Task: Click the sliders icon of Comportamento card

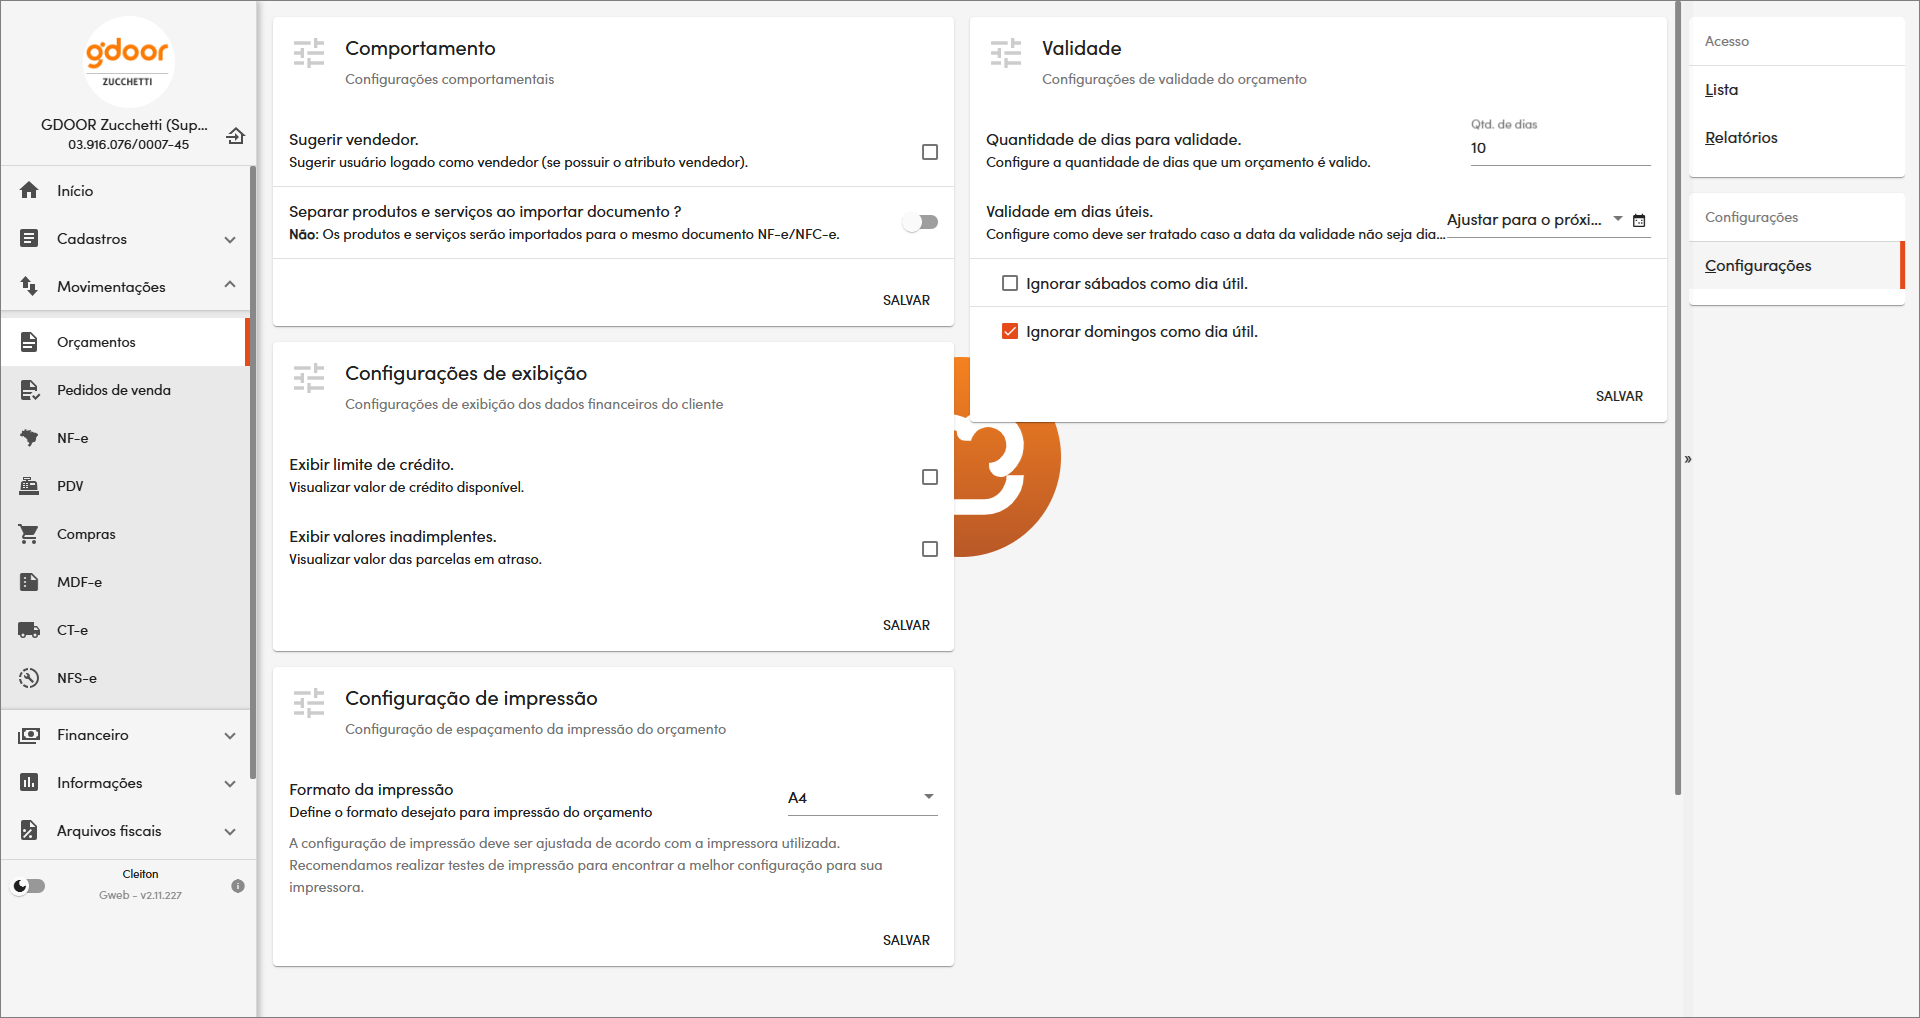Action: pos(309,52)
